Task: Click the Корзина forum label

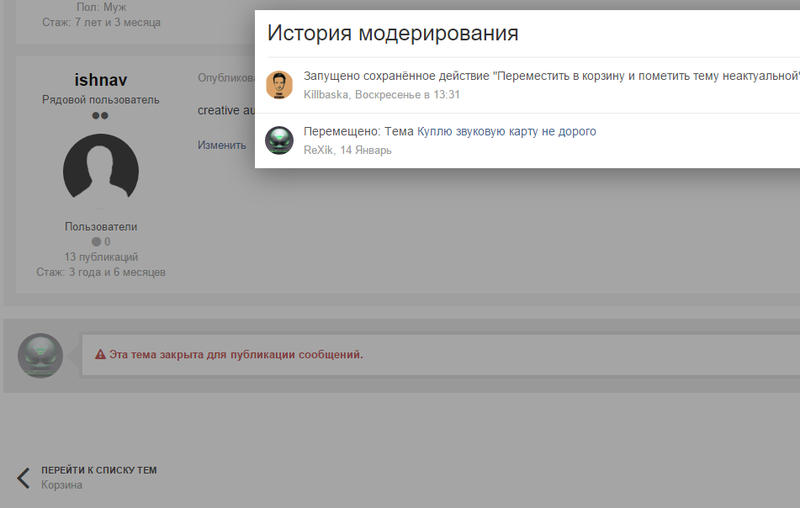Action: [x=62, y=485]
